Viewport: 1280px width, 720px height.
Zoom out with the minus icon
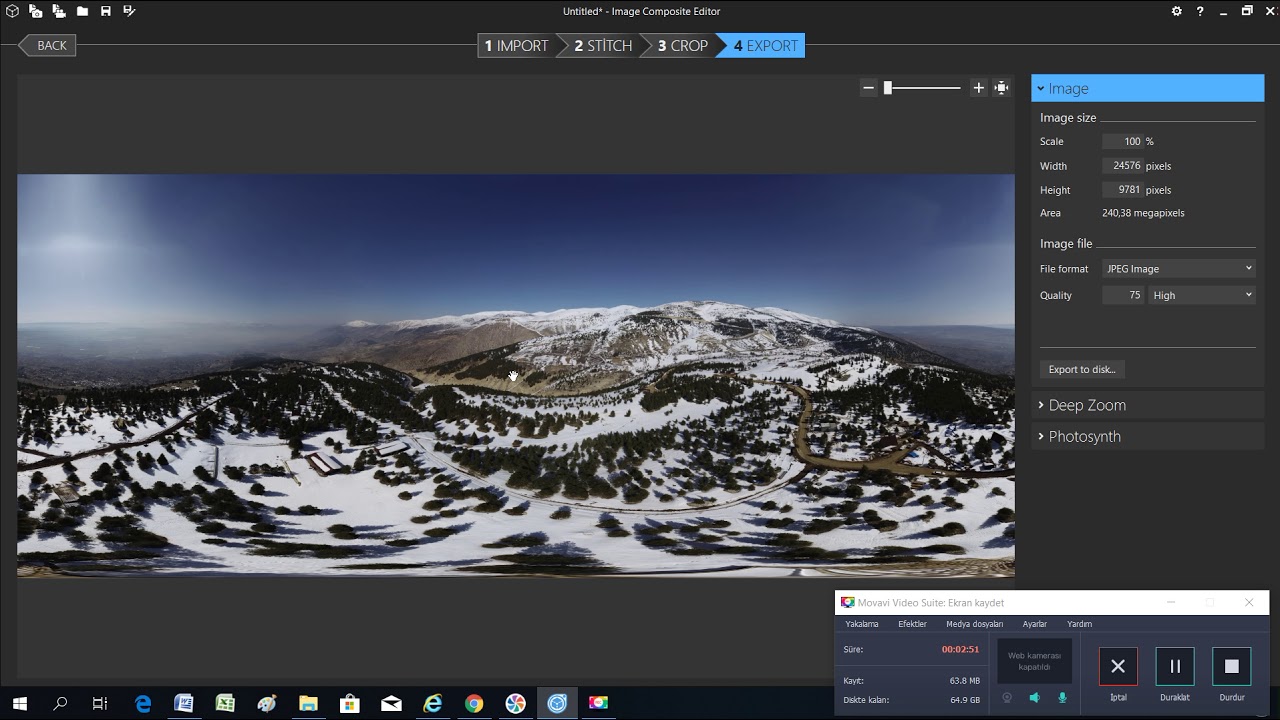tap(869, 88)
